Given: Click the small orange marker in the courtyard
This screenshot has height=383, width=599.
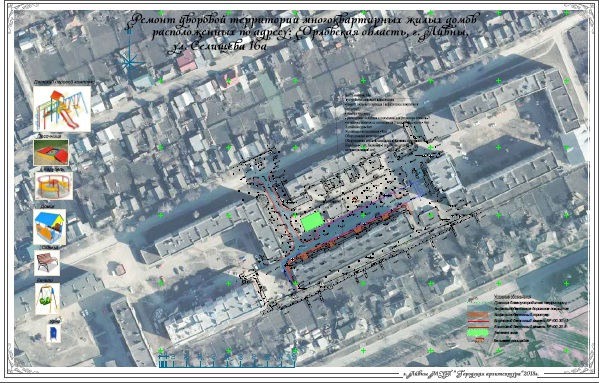Looking at the screenshot, I should point(355,199).
